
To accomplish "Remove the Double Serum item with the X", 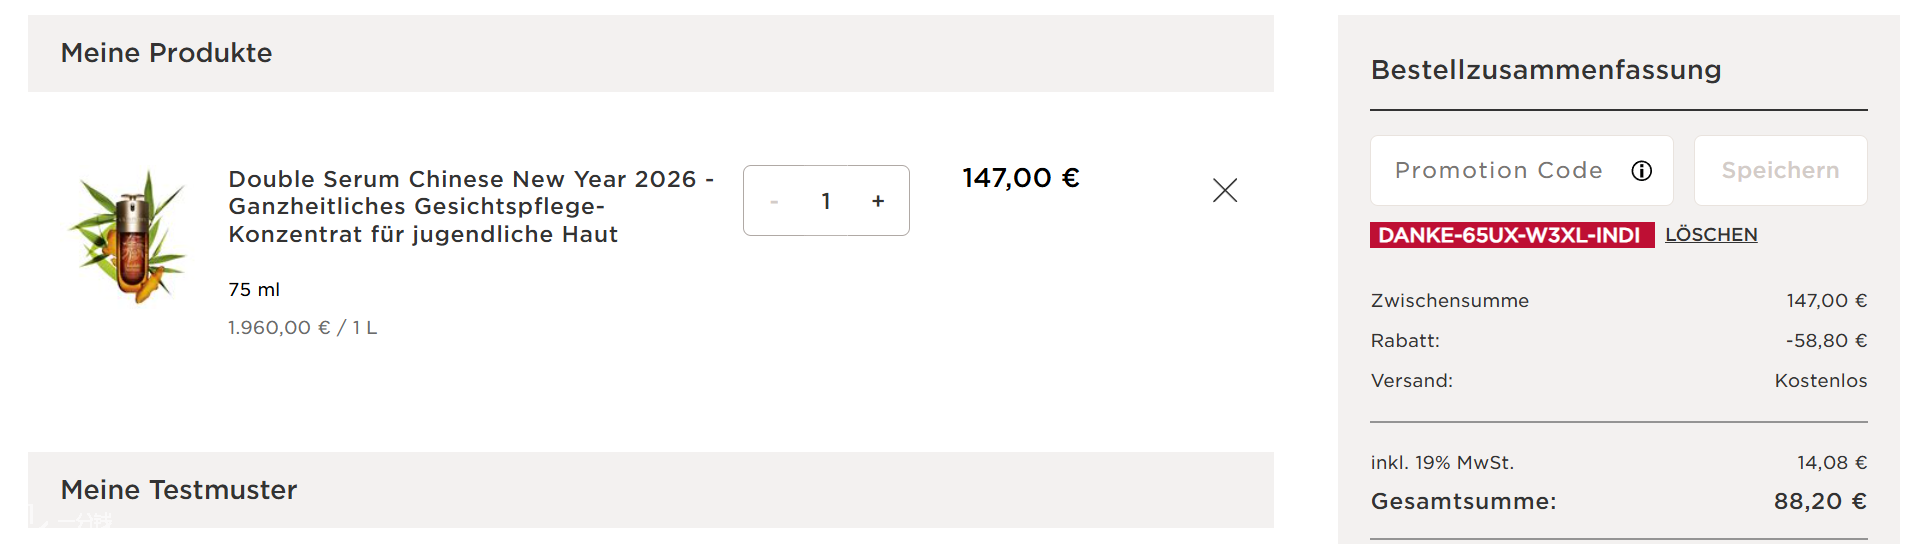I will tap(1224, 190).
